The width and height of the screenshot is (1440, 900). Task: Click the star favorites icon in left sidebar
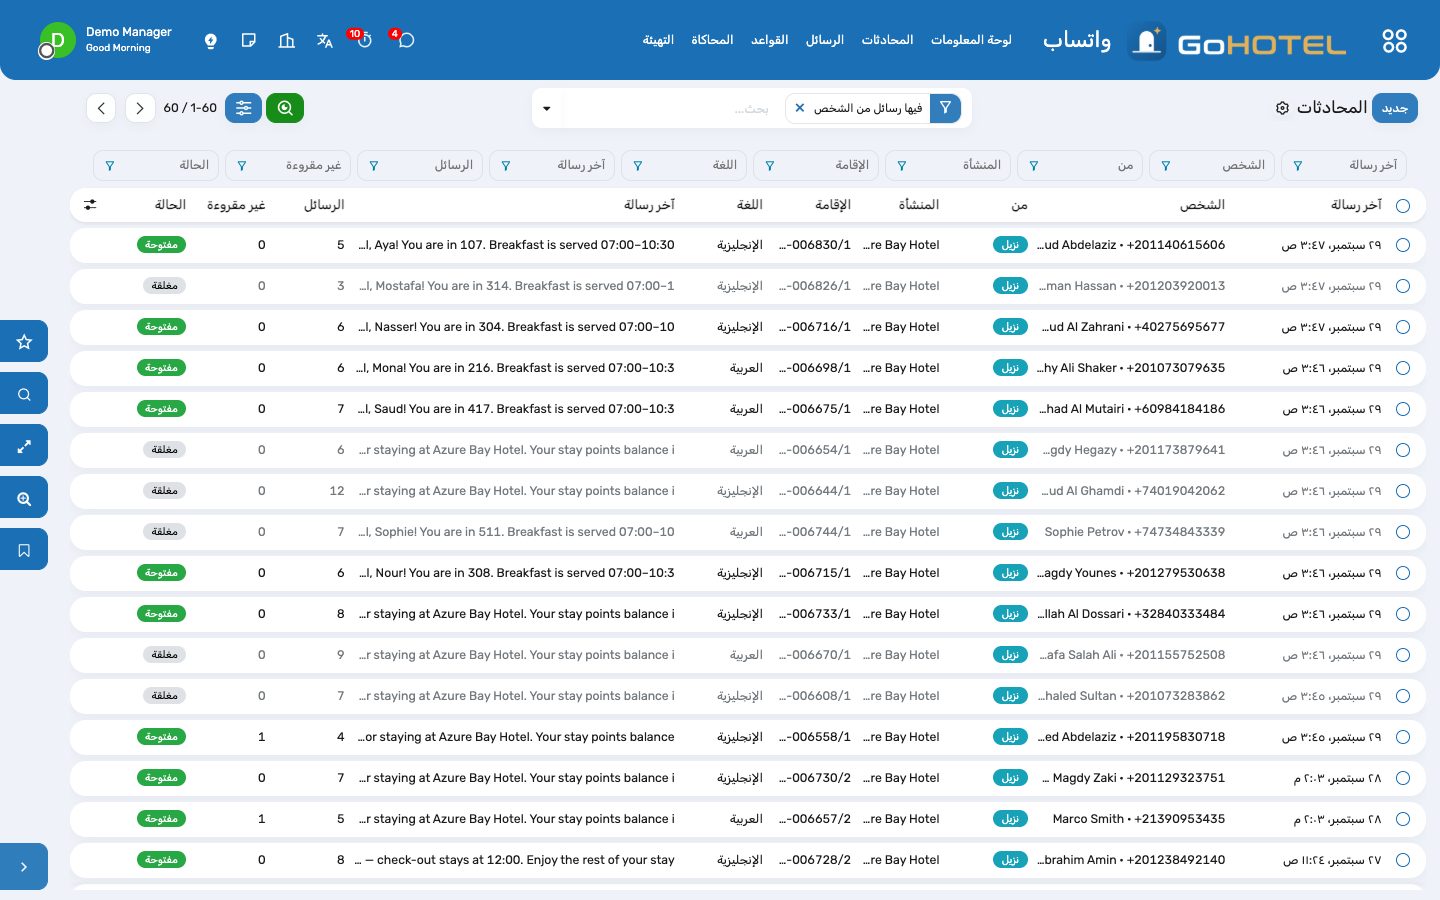point(24,342)
